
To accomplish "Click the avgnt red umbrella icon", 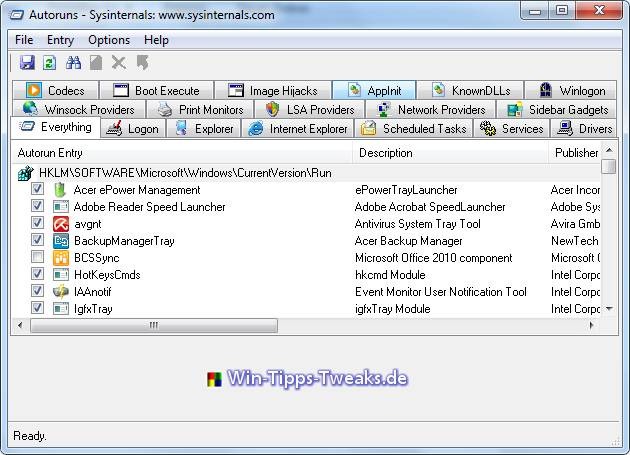I will (61, 224).
